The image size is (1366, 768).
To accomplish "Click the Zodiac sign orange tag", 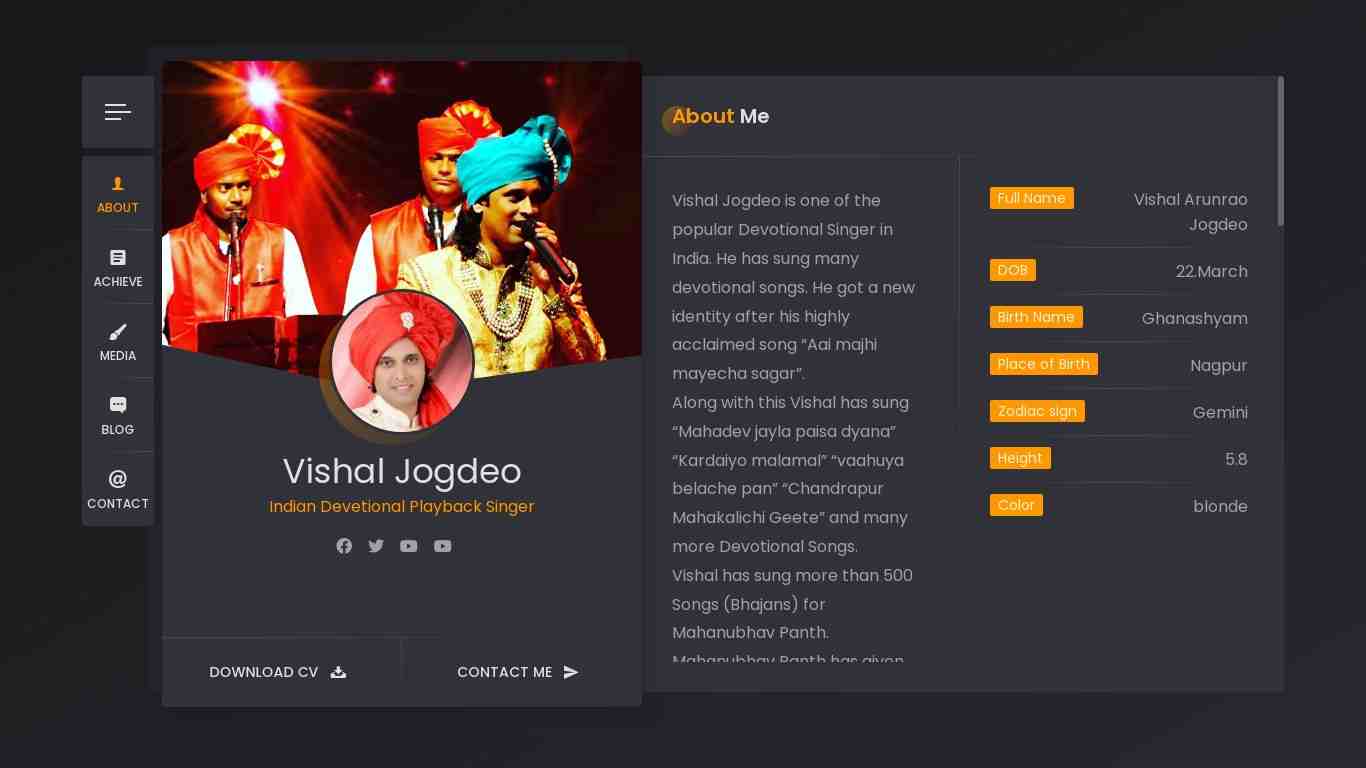I will coord(1037,411).
